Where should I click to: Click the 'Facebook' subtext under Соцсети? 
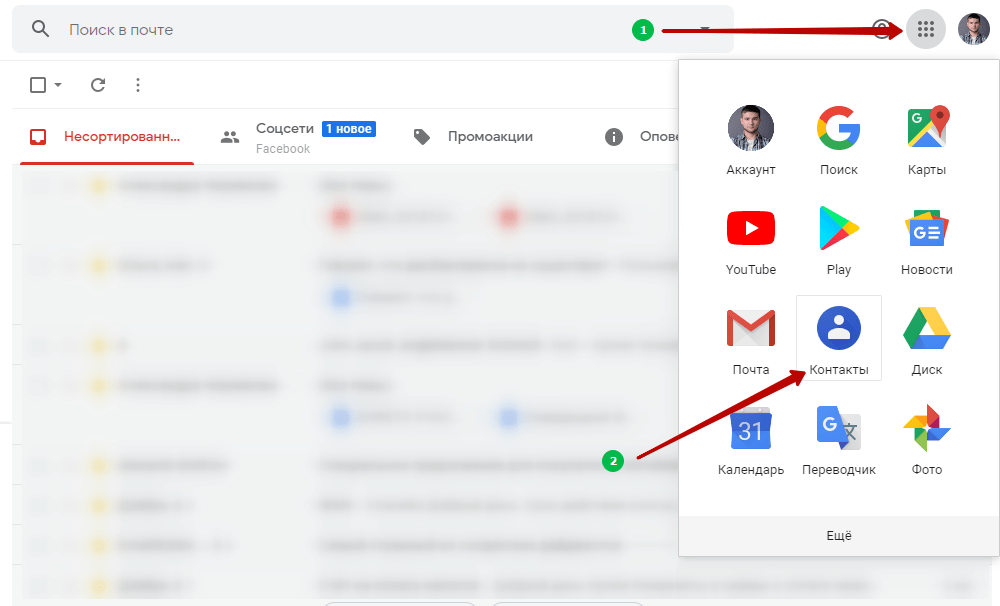283,149
